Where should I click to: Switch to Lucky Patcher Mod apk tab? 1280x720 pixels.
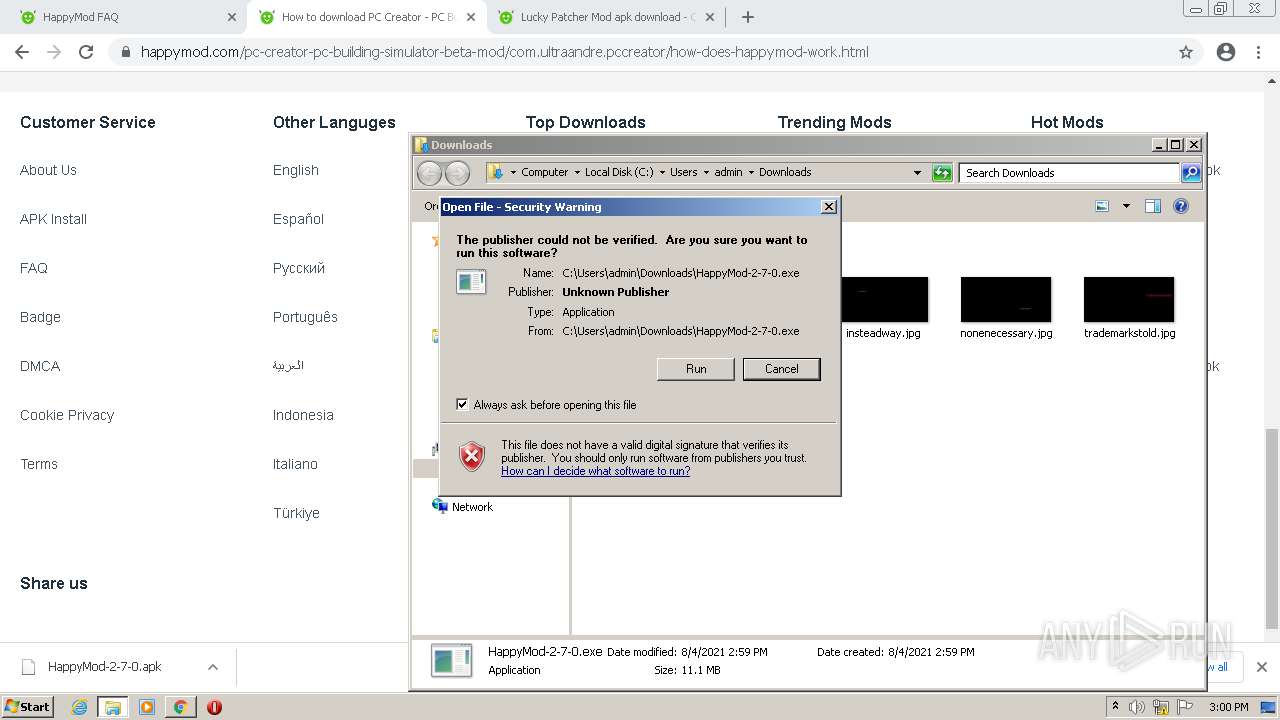[606, 17]
